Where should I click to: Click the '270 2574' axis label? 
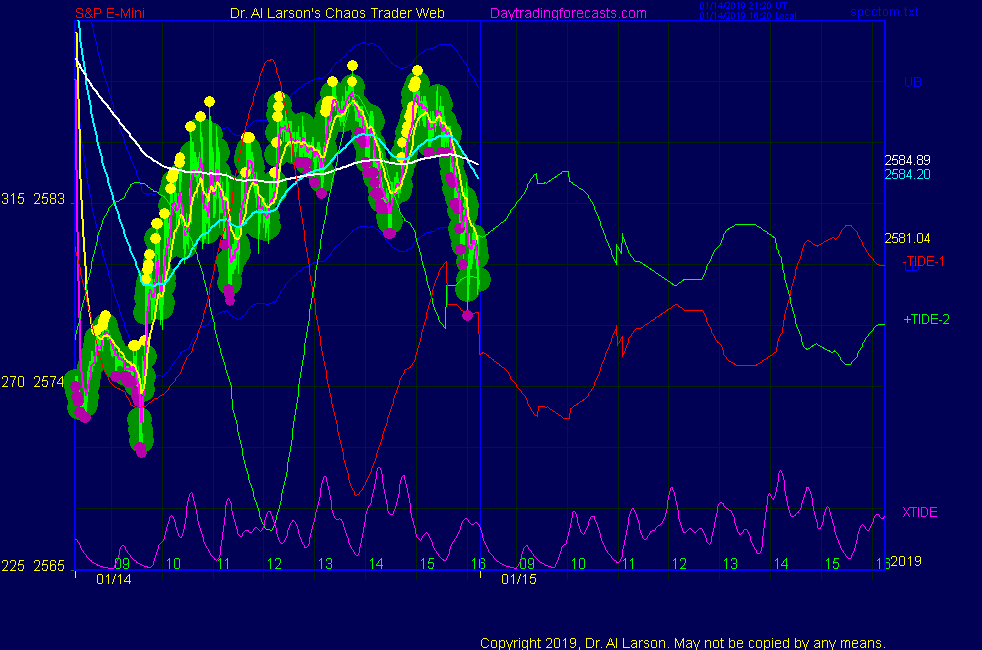pyautogui.click(x=33, y=382)
